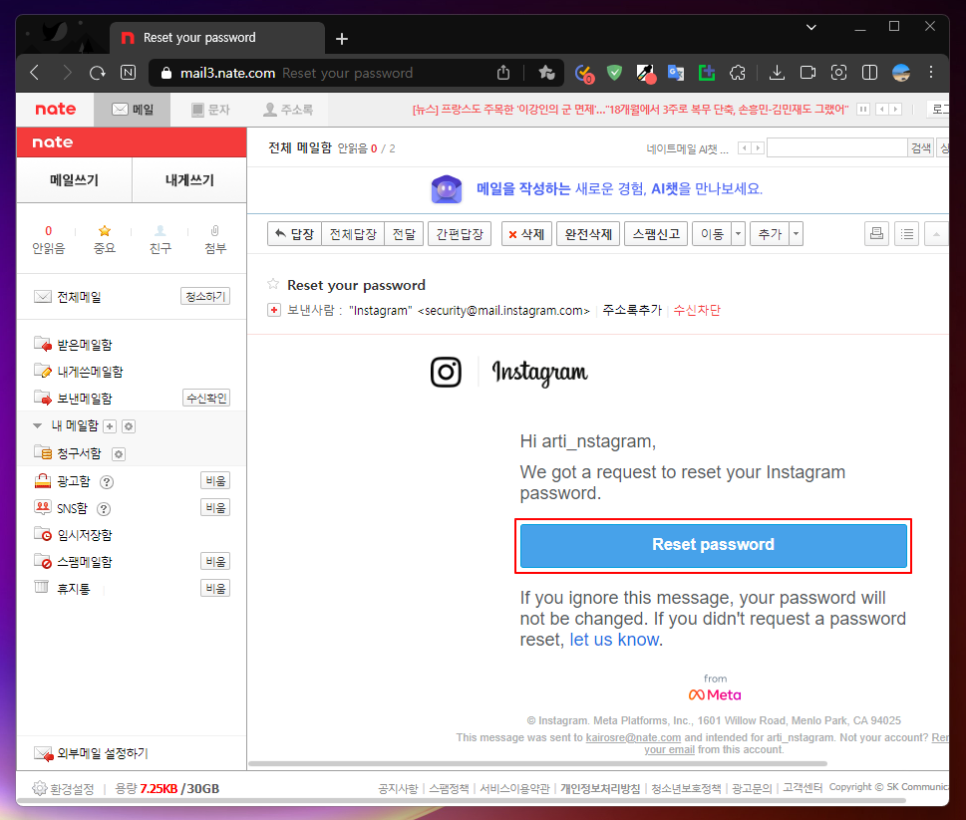Star the Reset your password email
The image size is (966, 820).
pos(273,284)
